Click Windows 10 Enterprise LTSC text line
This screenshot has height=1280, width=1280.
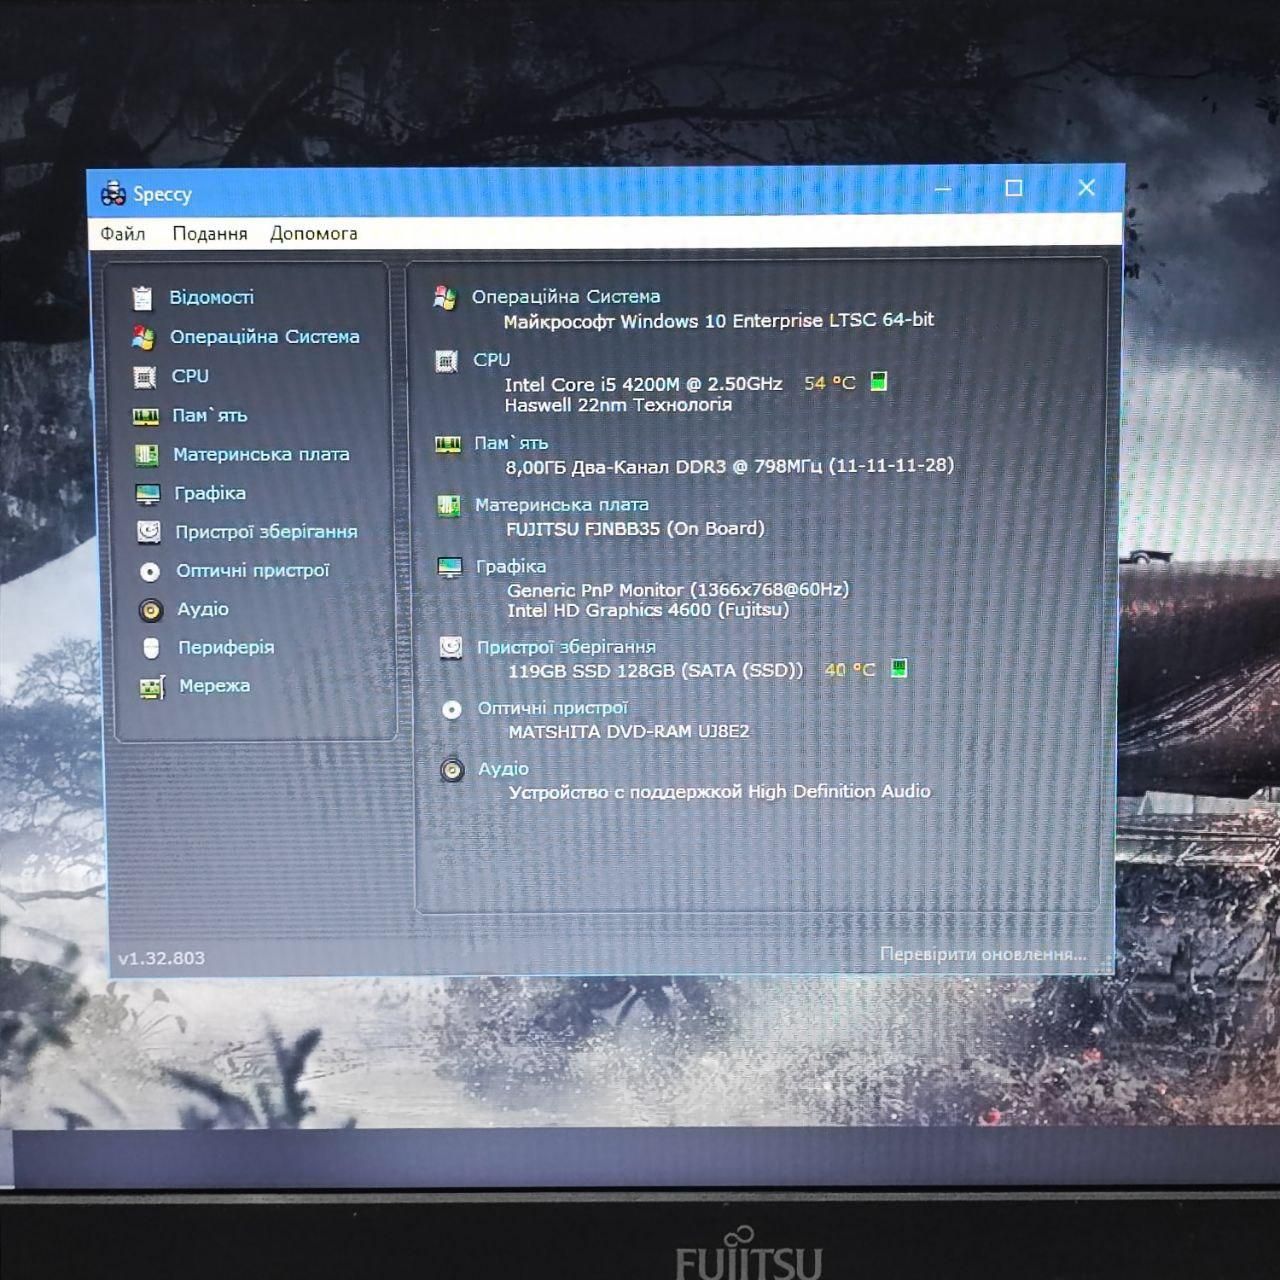(x=719, y=321)
